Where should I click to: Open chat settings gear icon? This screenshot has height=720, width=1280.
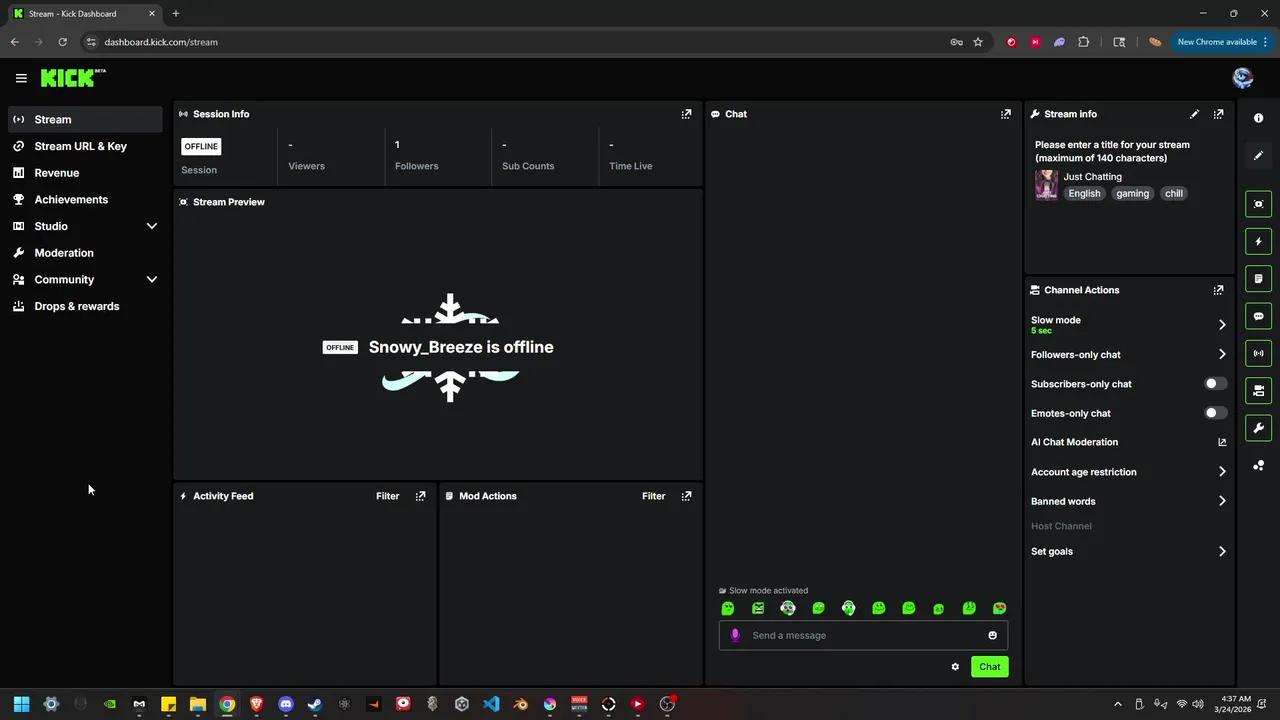click(x=955, y=667)
